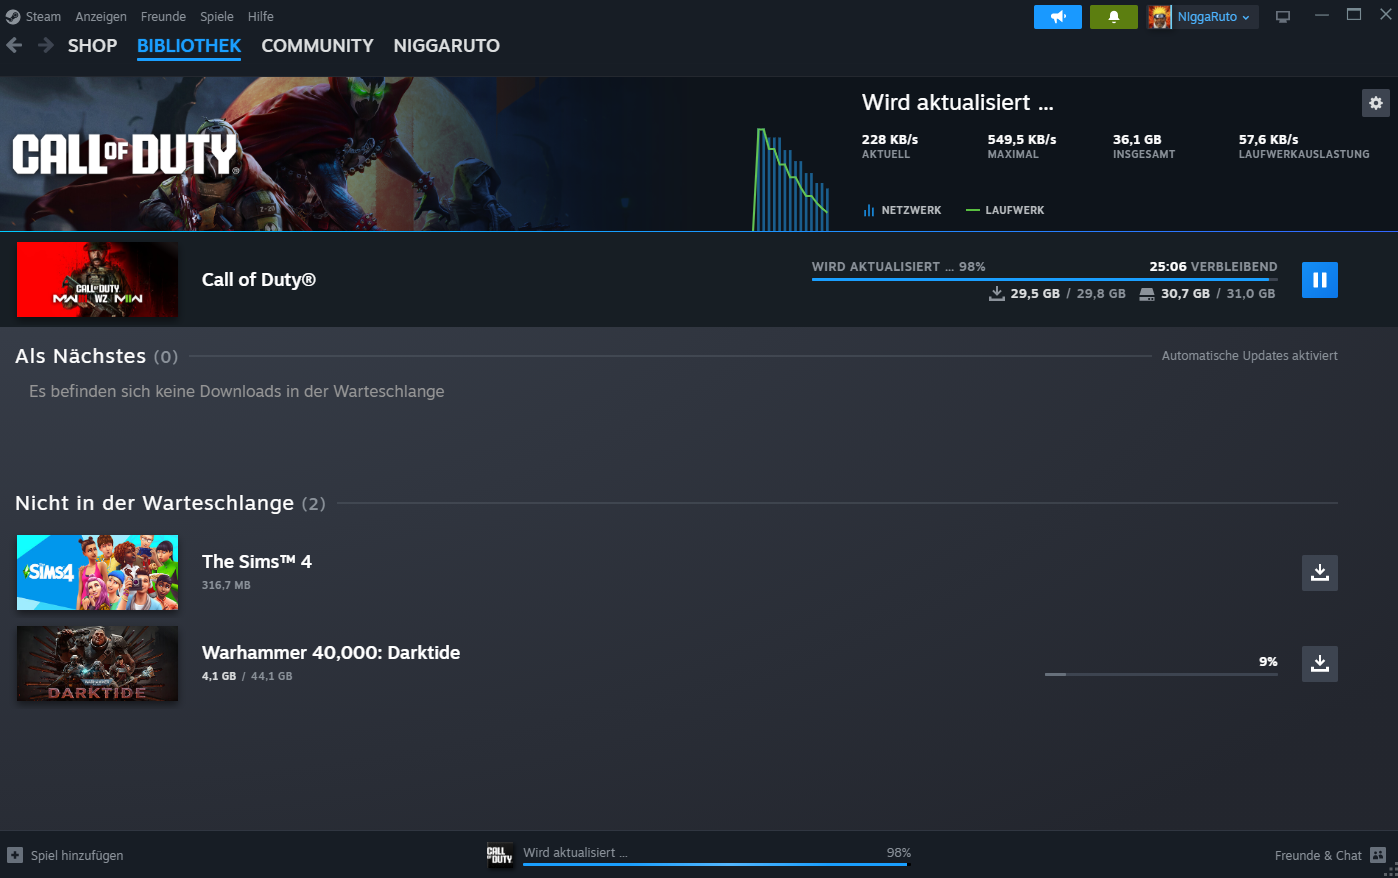Viewport: 1398px width, 878px height.
Task: Expand the NiggaRuto account dropdown
Action: click(1214, 17)
